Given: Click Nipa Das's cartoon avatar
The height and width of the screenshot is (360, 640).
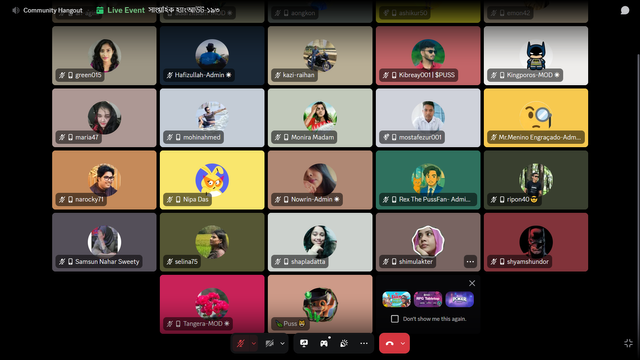Looking at the screenshot, I should point(212,180).
